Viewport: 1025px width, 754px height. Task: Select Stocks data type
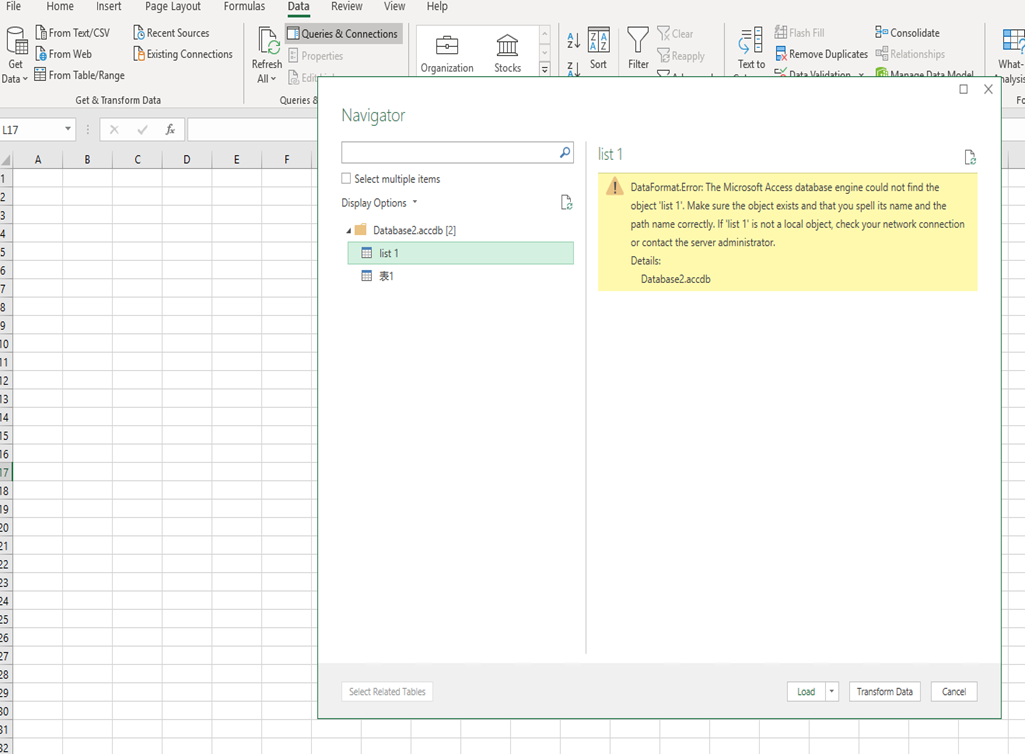pyautogui.click(x=507, y=54)
